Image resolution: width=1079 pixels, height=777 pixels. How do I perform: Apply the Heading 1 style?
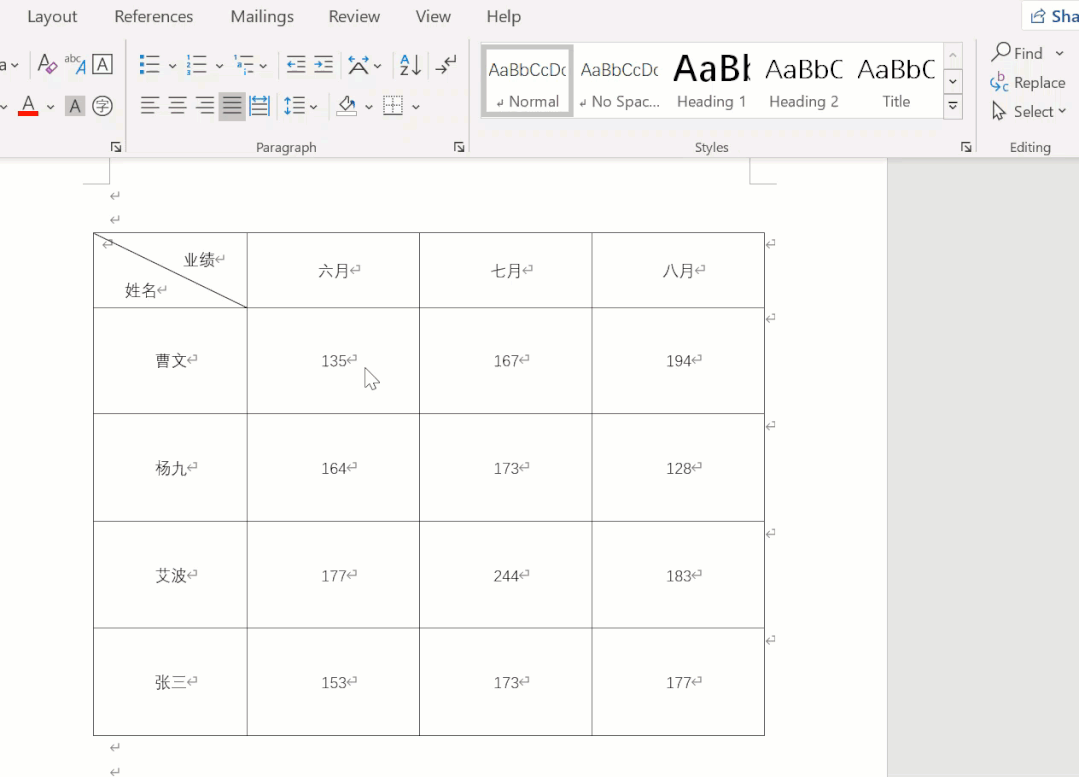712,81
